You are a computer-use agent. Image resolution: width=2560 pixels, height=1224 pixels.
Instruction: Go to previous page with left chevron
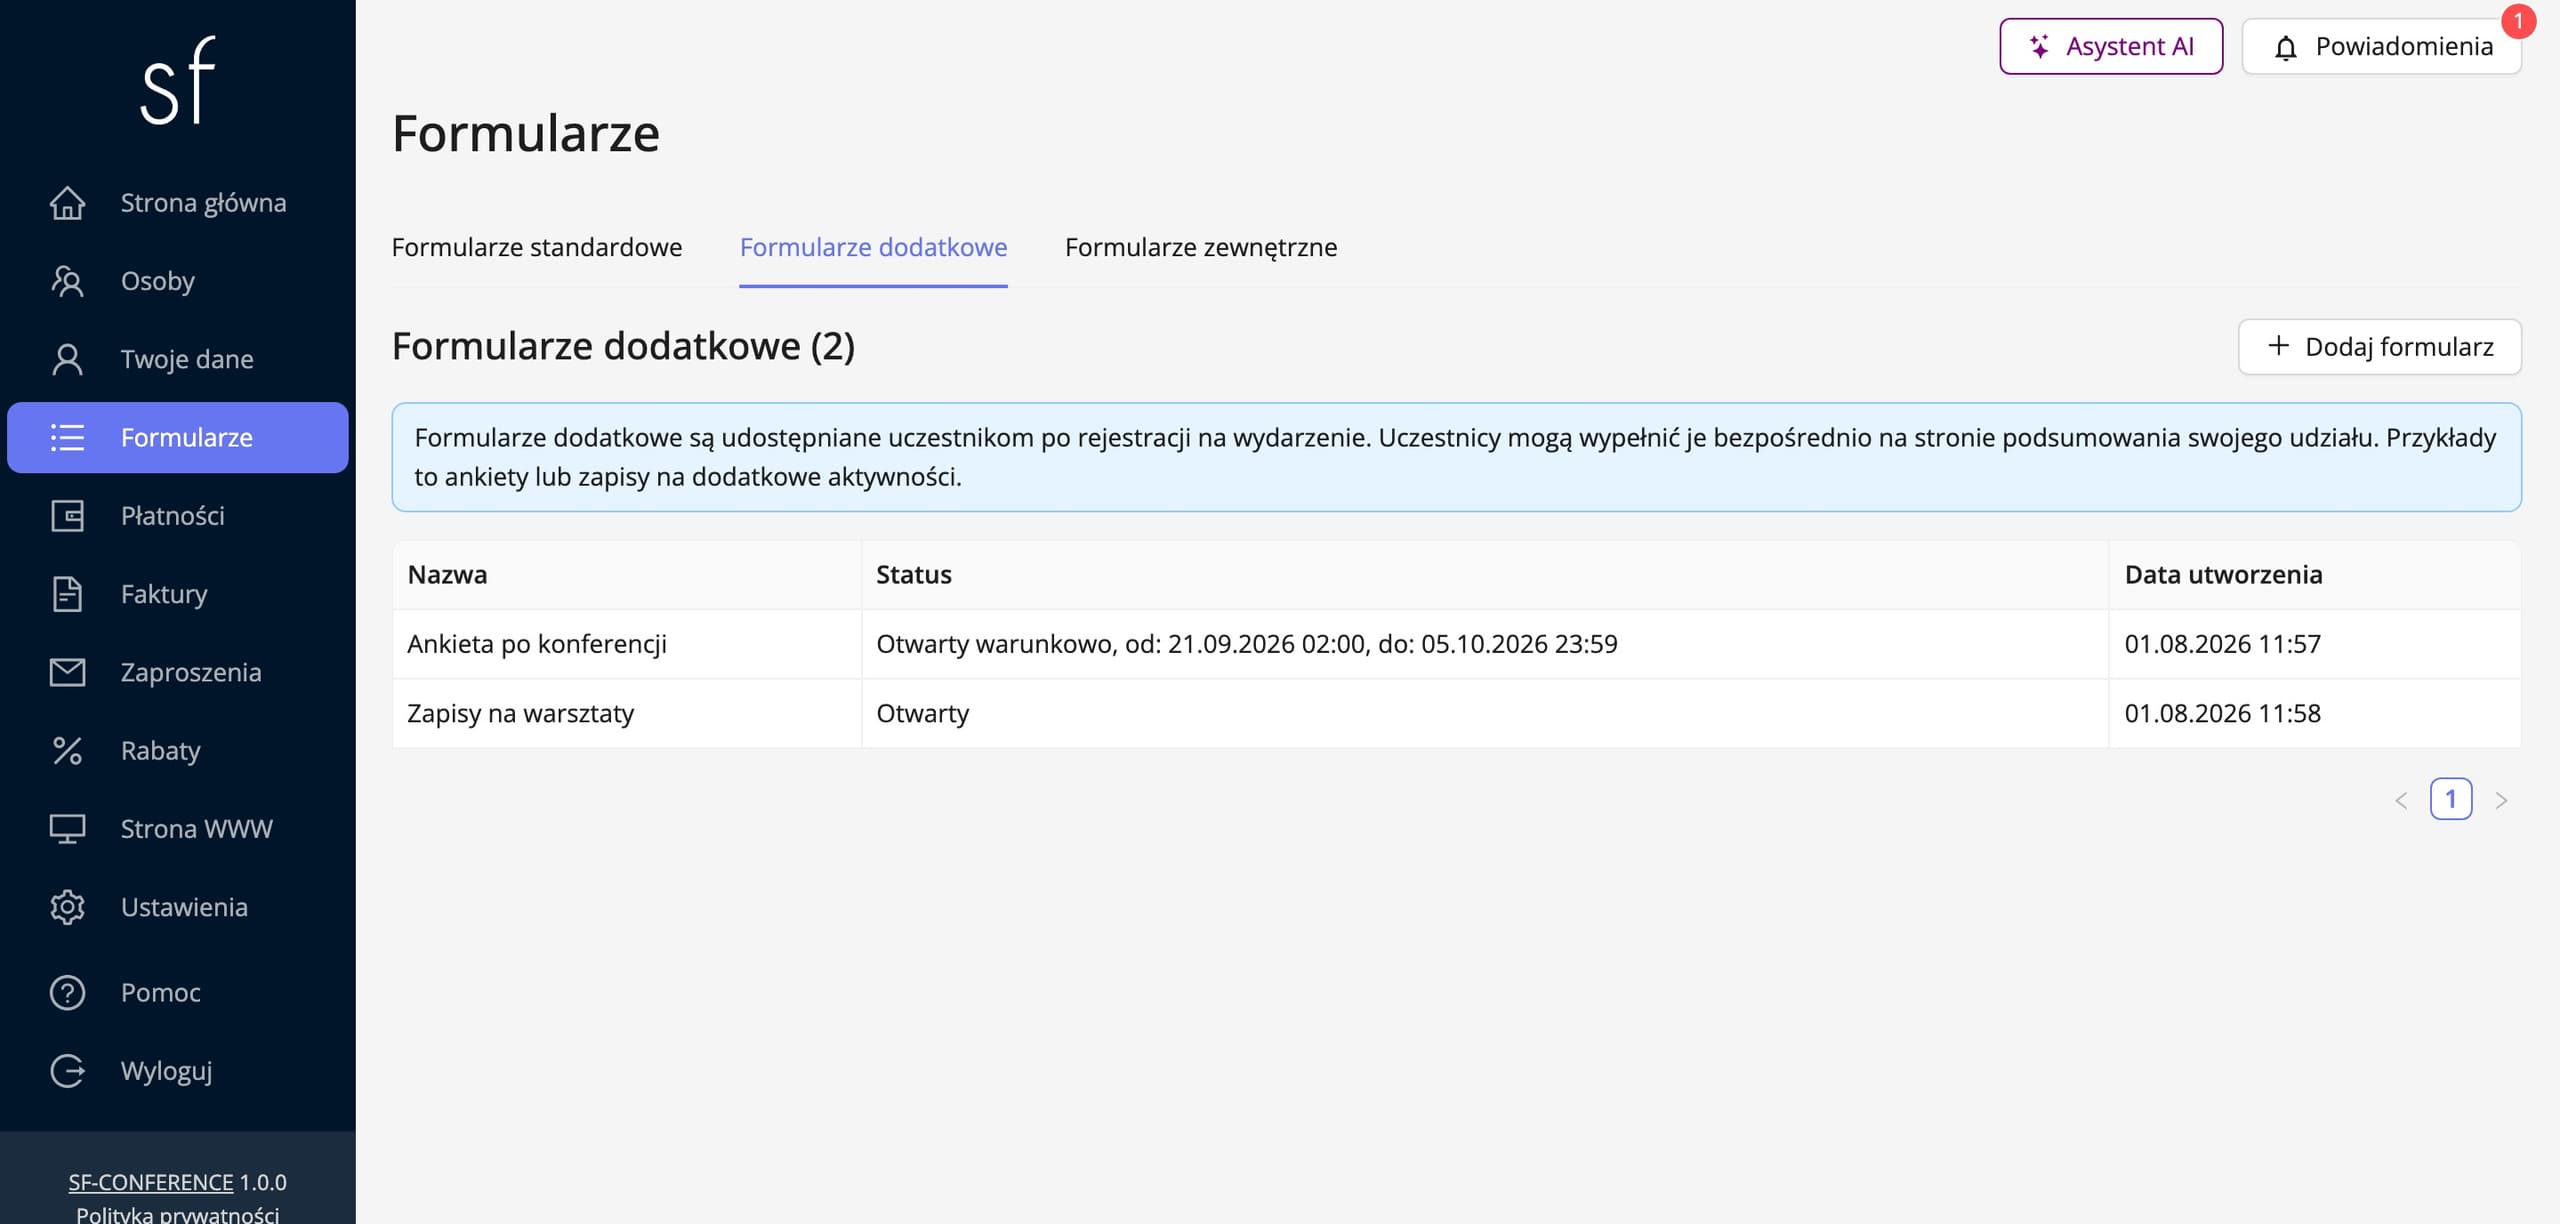pos(2401,800)
